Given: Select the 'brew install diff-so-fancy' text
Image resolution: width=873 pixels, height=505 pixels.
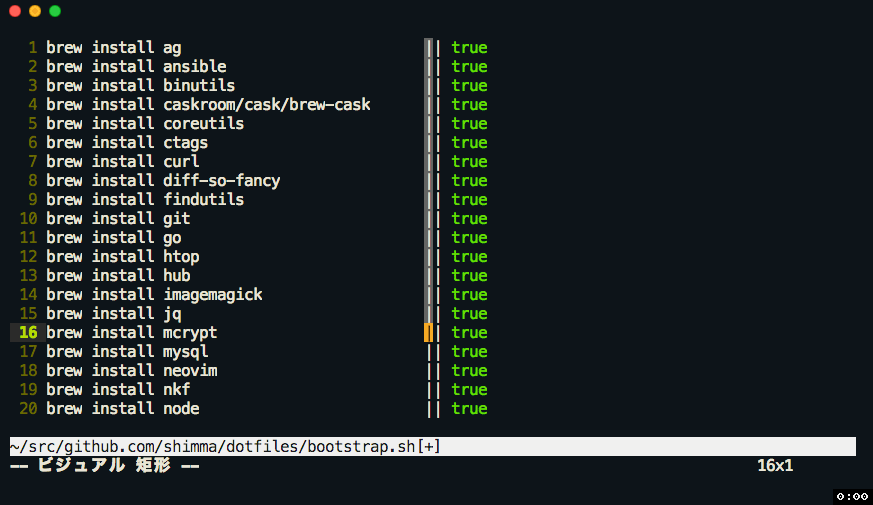Looking at the screenshot, I should point(163,180).
